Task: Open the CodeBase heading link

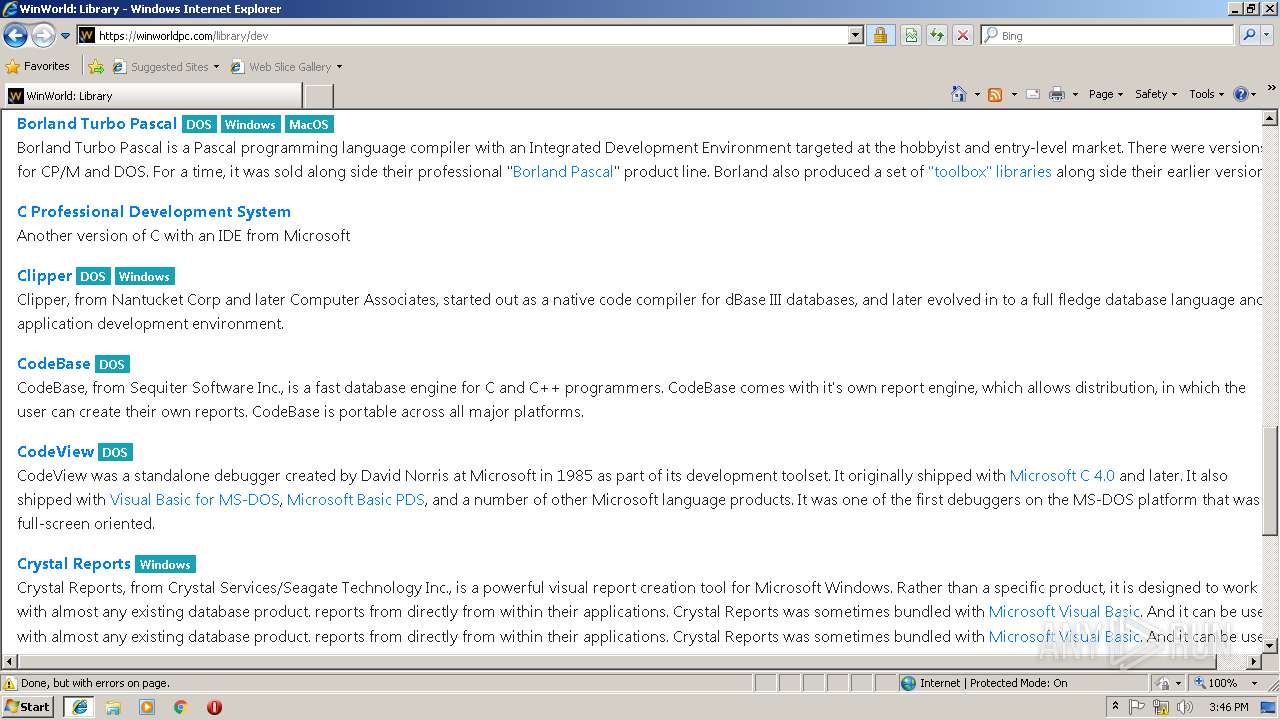Action: 54,364
